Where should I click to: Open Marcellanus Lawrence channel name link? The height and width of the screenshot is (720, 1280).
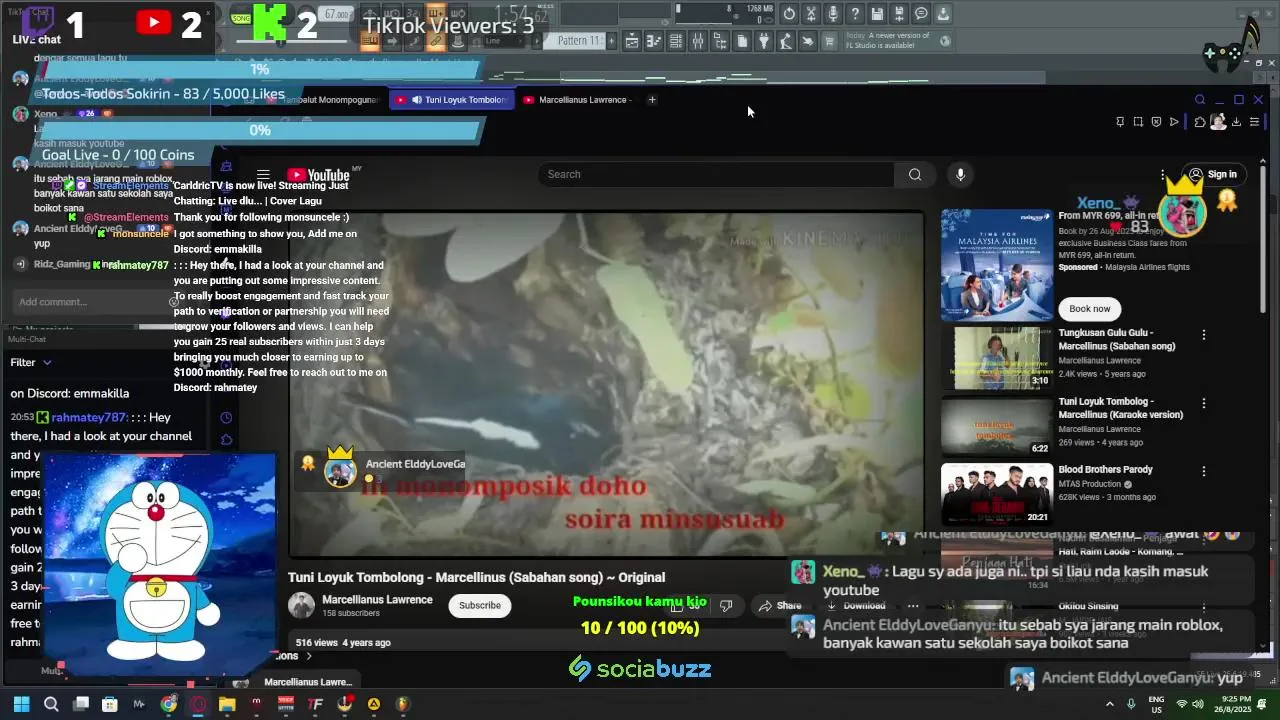click(377, 600)
